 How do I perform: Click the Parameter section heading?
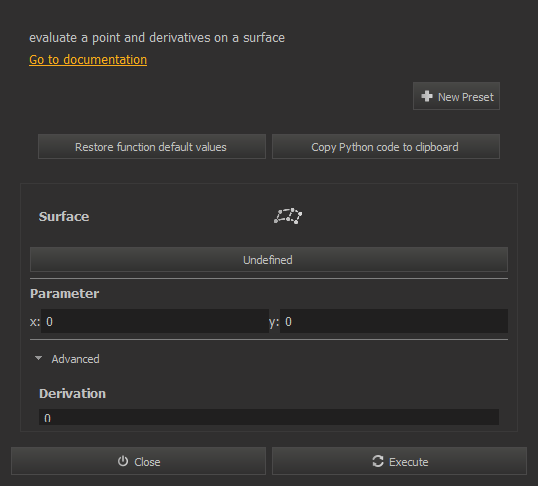[x=65, y=293]
